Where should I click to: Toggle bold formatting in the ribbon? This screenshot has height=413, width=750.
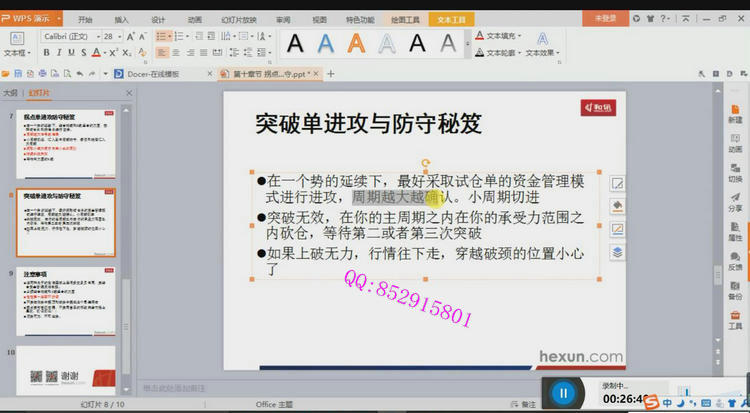tap(46, 53)
